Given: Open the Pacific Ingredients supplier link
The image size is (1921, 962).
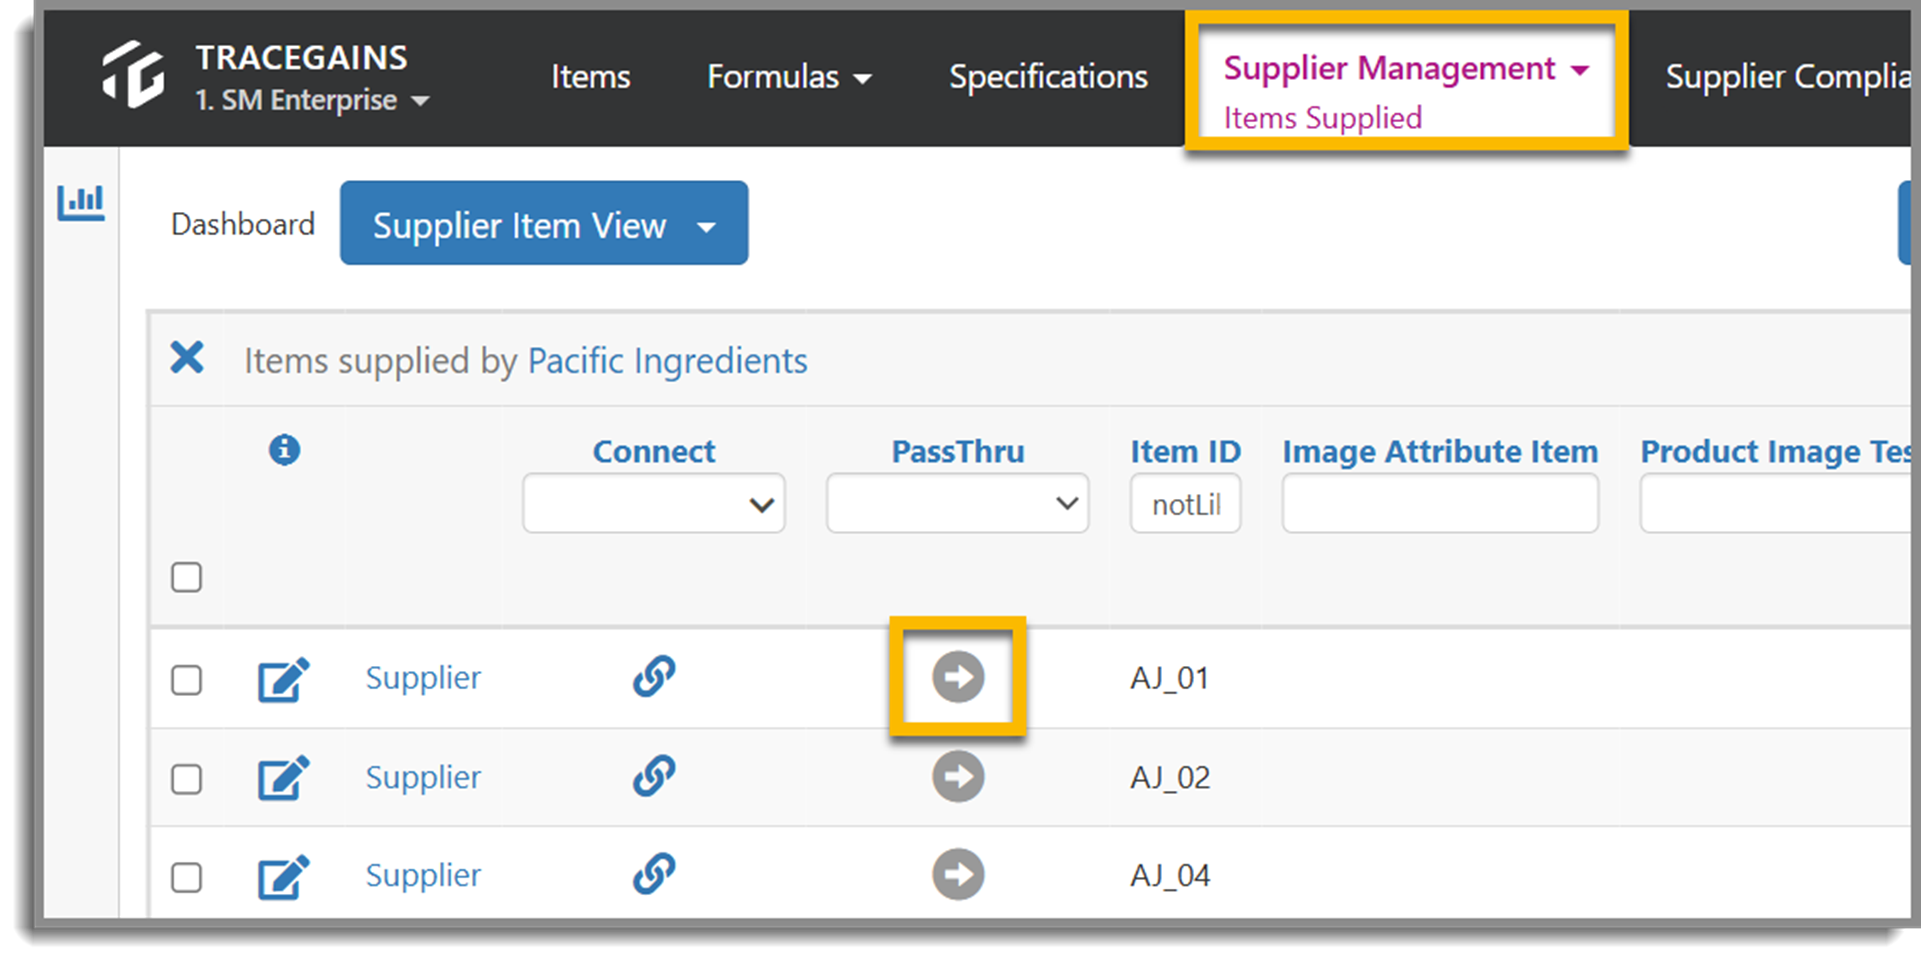Looking at the screenshot, I should 667,360.
